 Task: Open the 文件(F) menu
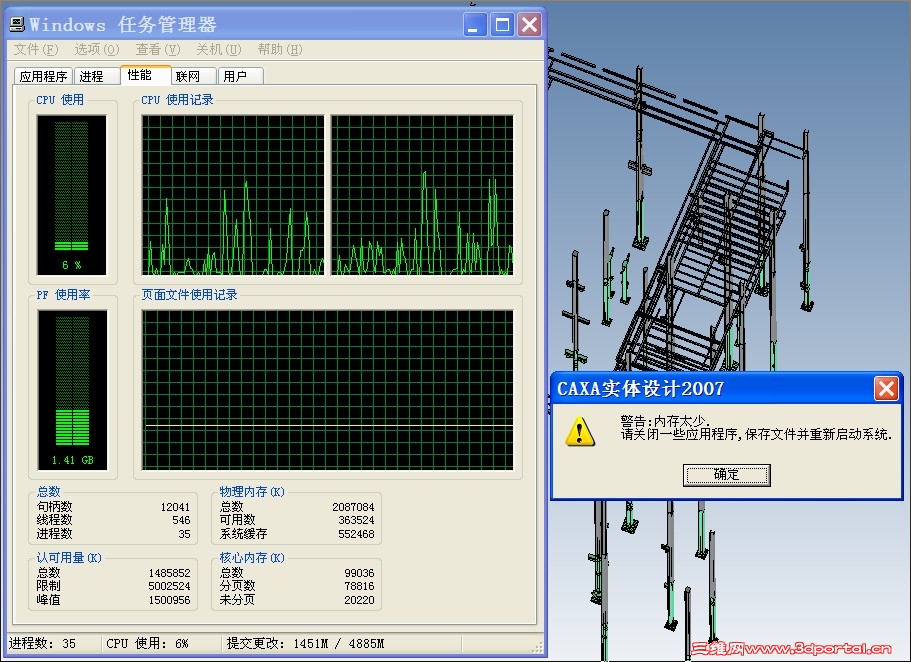point(36,49)
